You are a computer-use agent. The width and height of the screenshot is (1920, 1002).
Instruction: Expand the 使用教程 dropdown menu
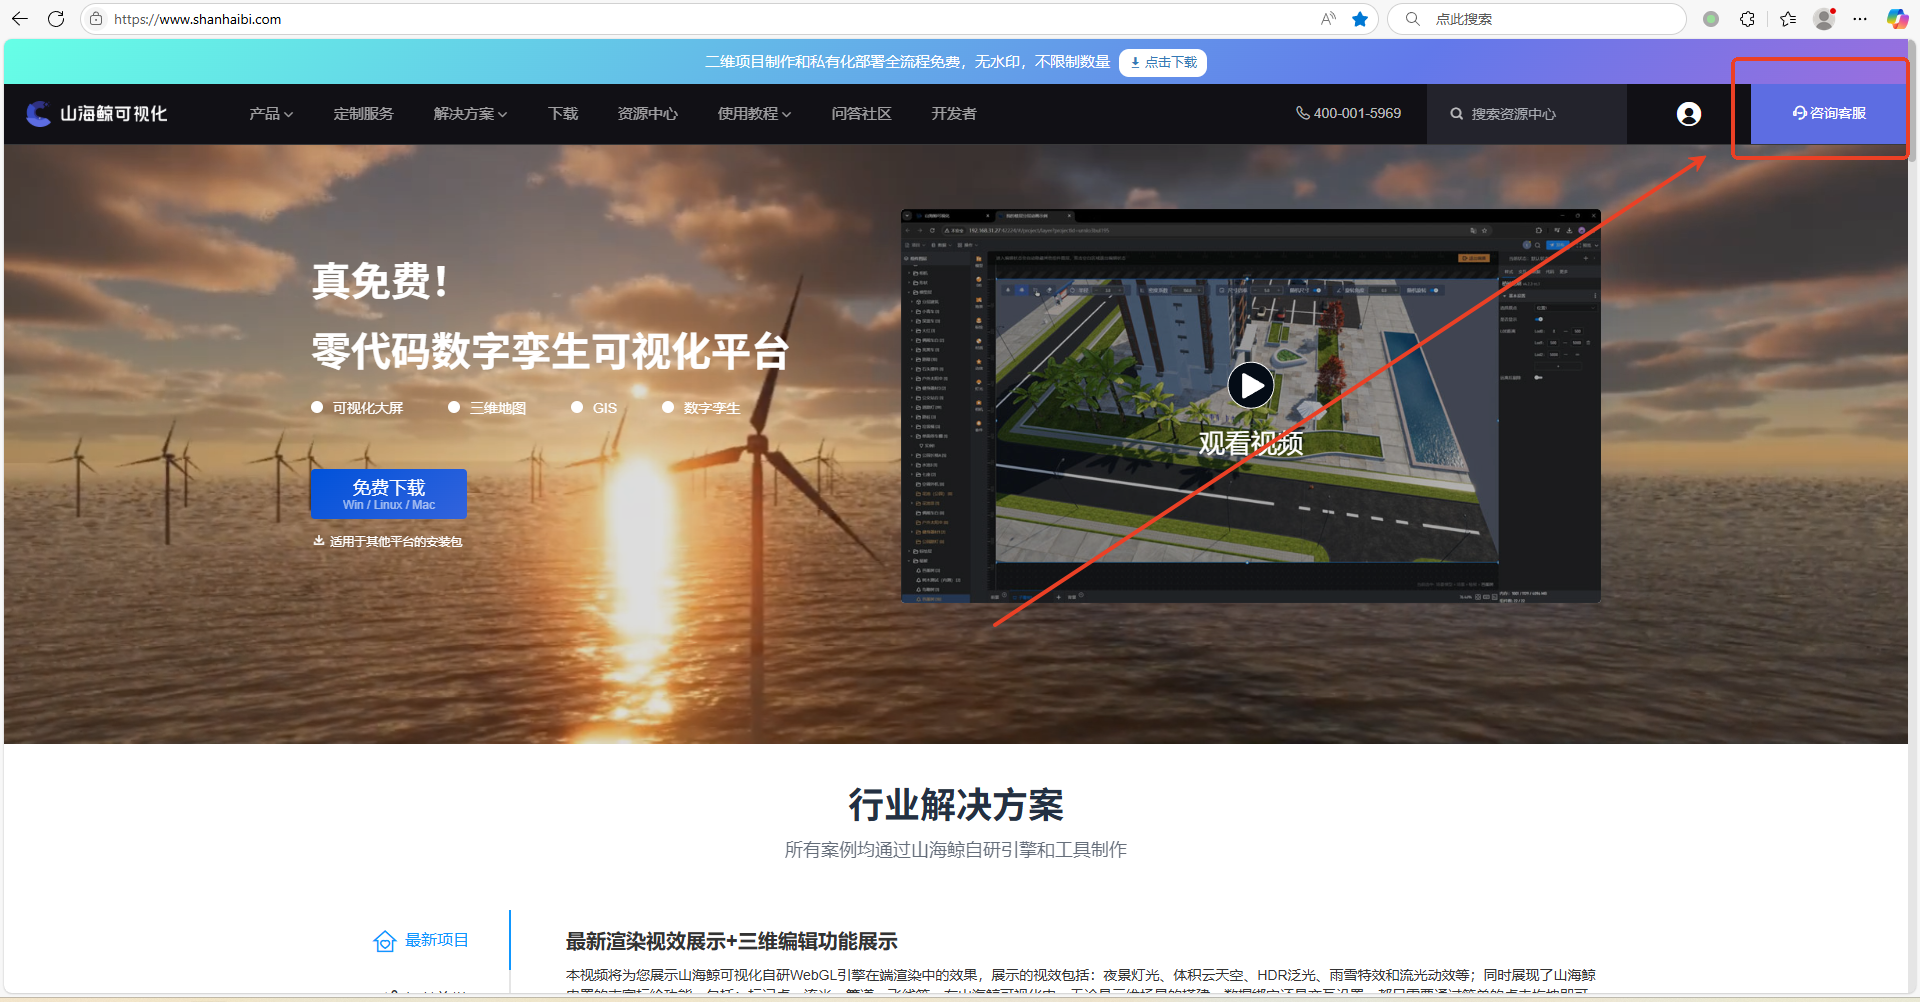coord(754,114)
